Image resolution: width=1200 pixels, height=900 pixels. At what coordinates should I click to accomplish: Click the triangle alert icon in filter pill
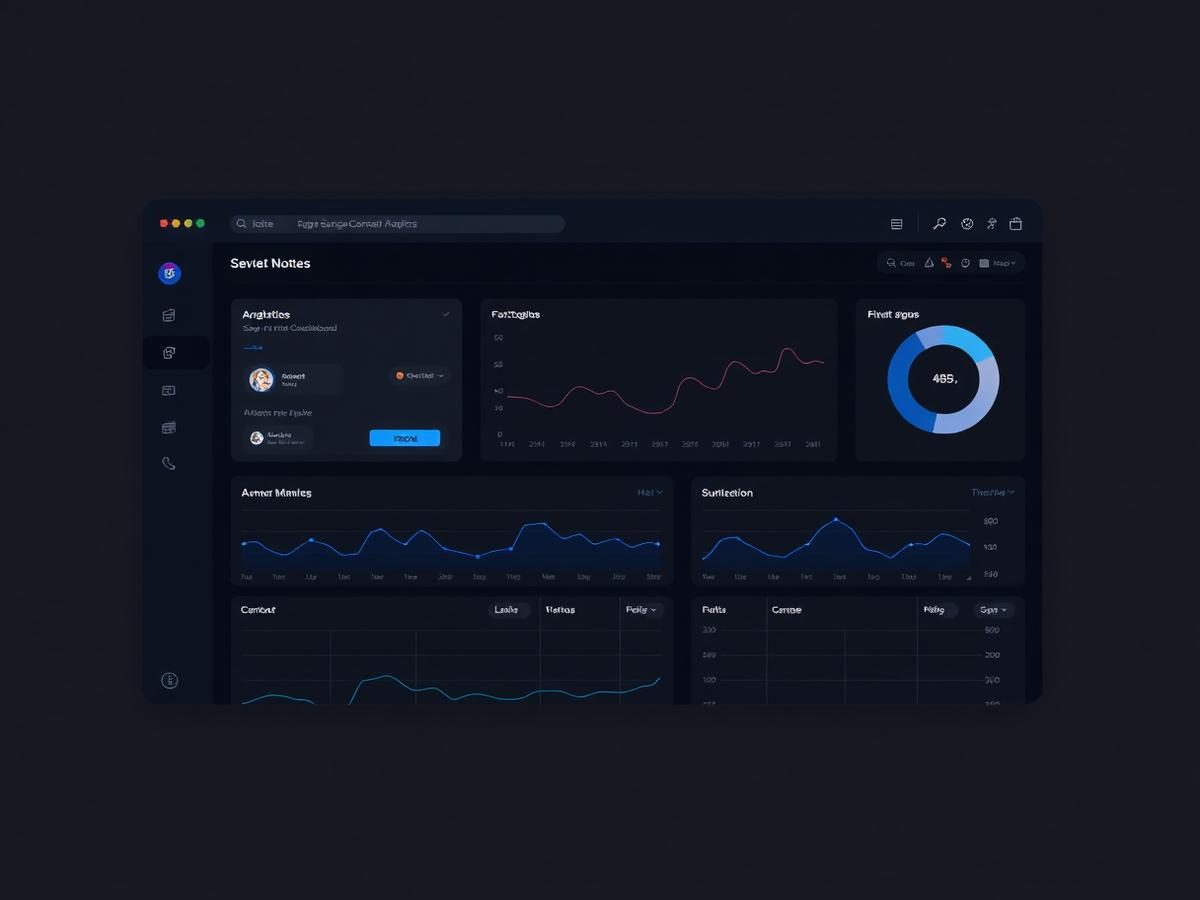[929, 263]
